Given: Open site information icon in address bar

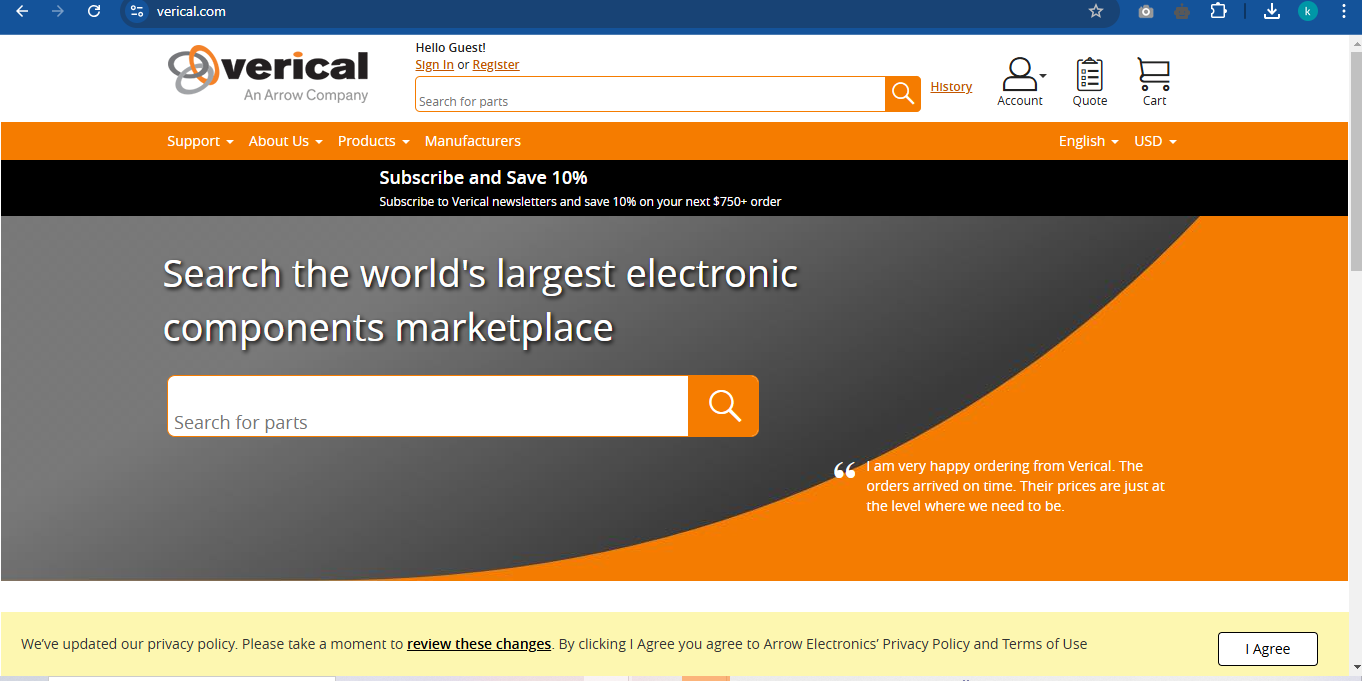Looking at the screenshot, I should (x=137, y=11).
